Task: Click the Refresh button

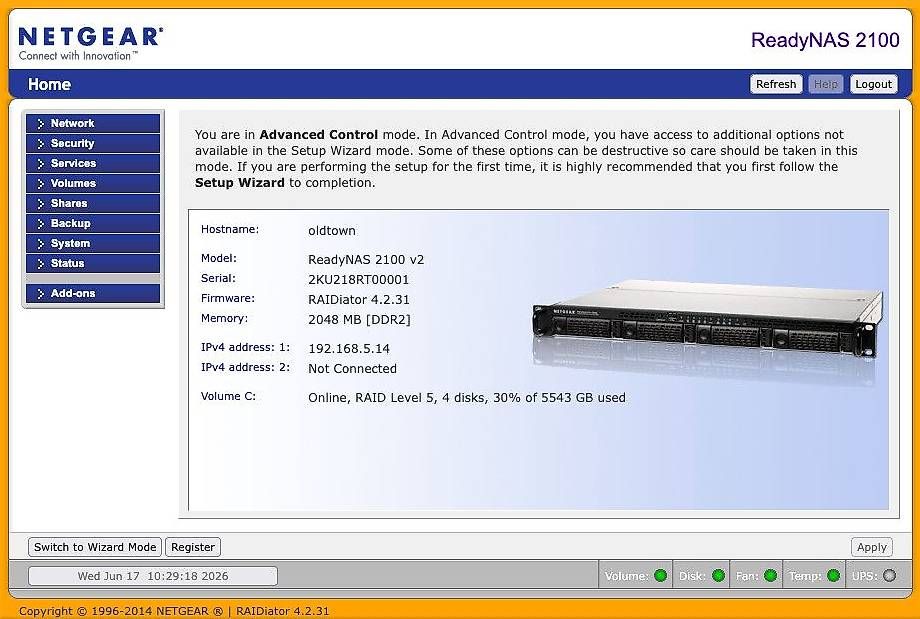Action: coord(776,84)
